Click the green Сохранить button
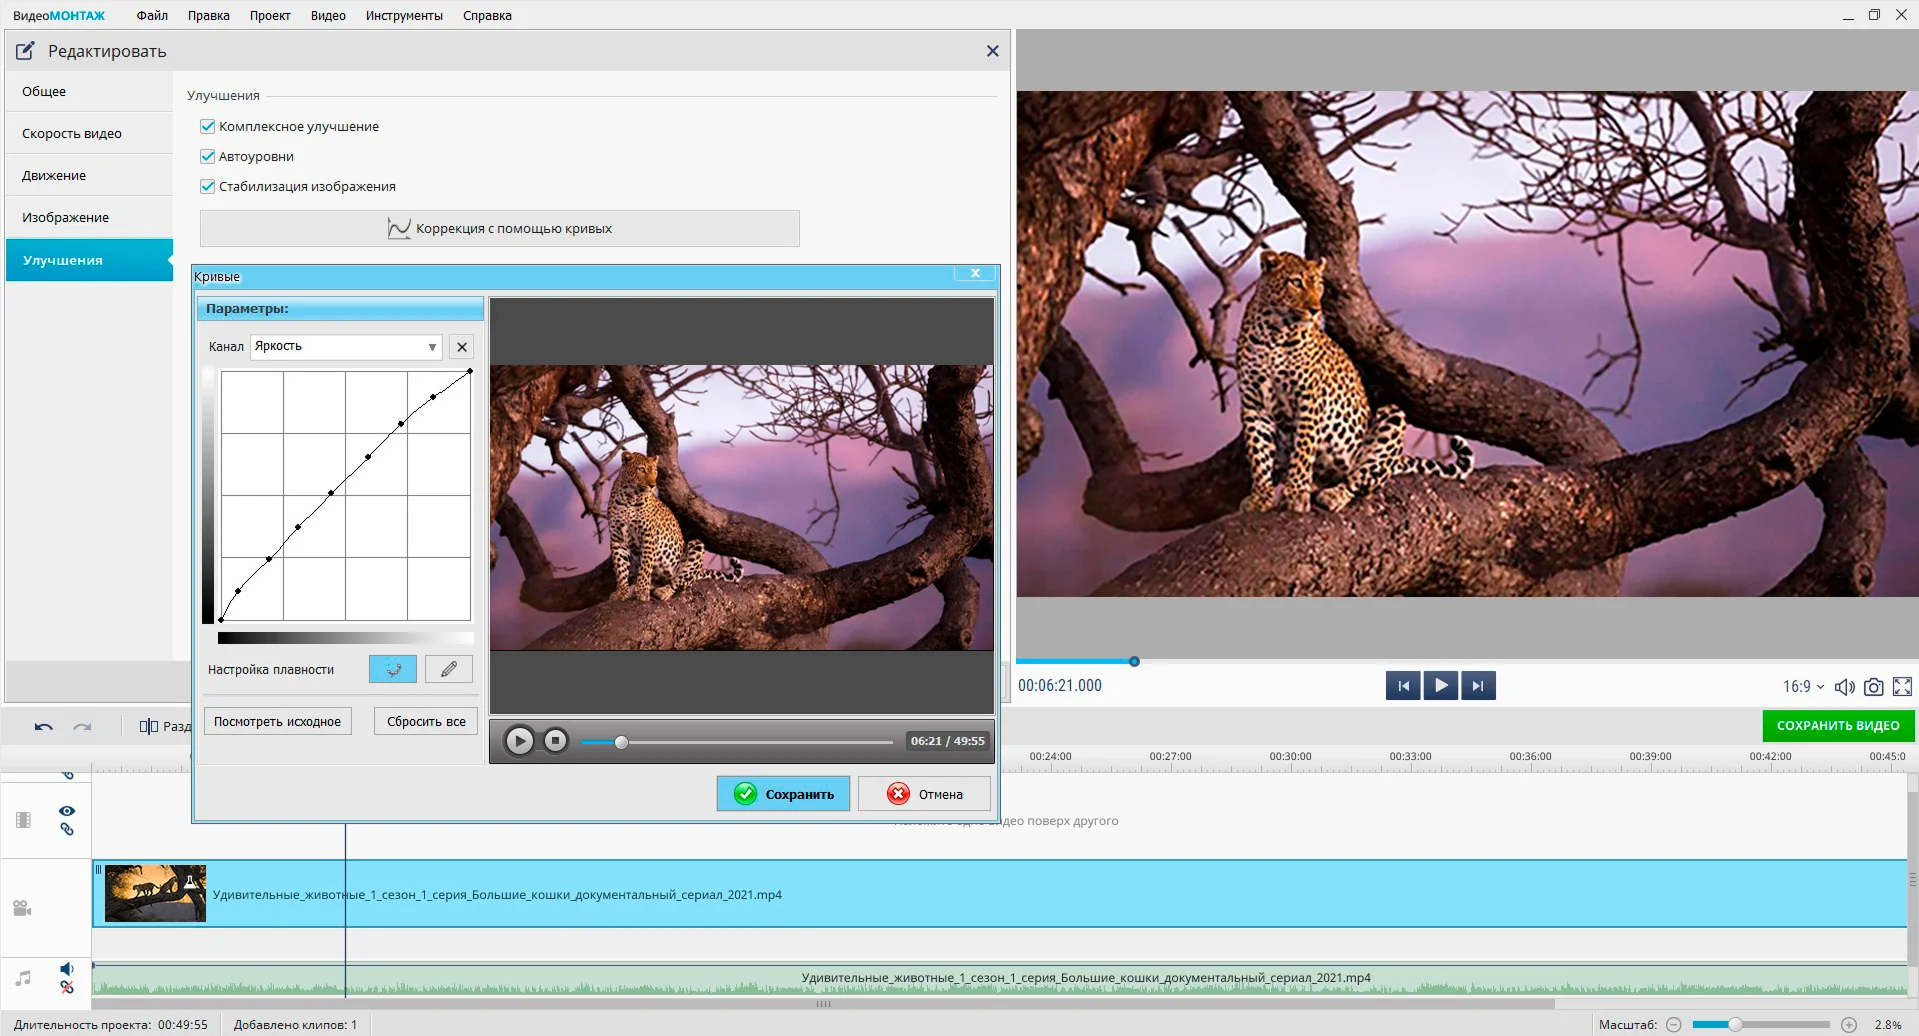 click(x=783, y=794)
